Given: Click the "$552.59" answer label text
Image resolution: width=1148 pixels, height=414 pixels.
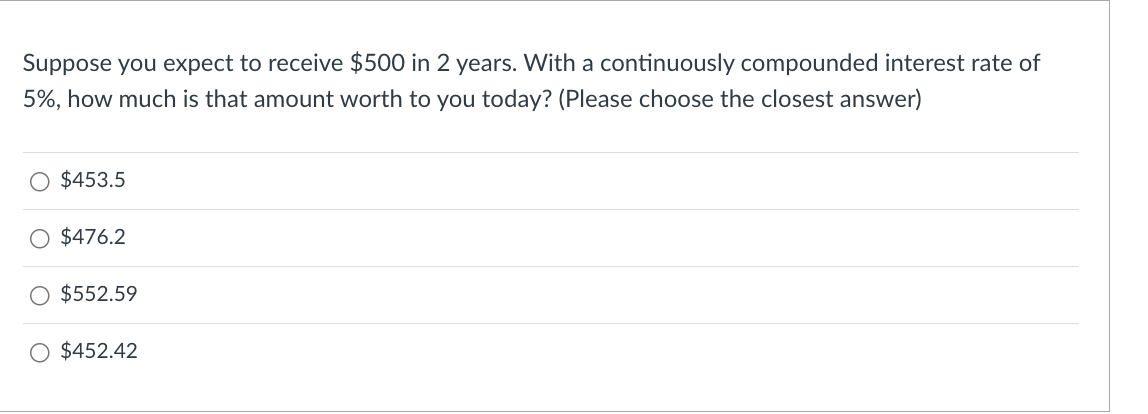Looking at the screenshot, I should pyautogui.click(x=99, y=295).
